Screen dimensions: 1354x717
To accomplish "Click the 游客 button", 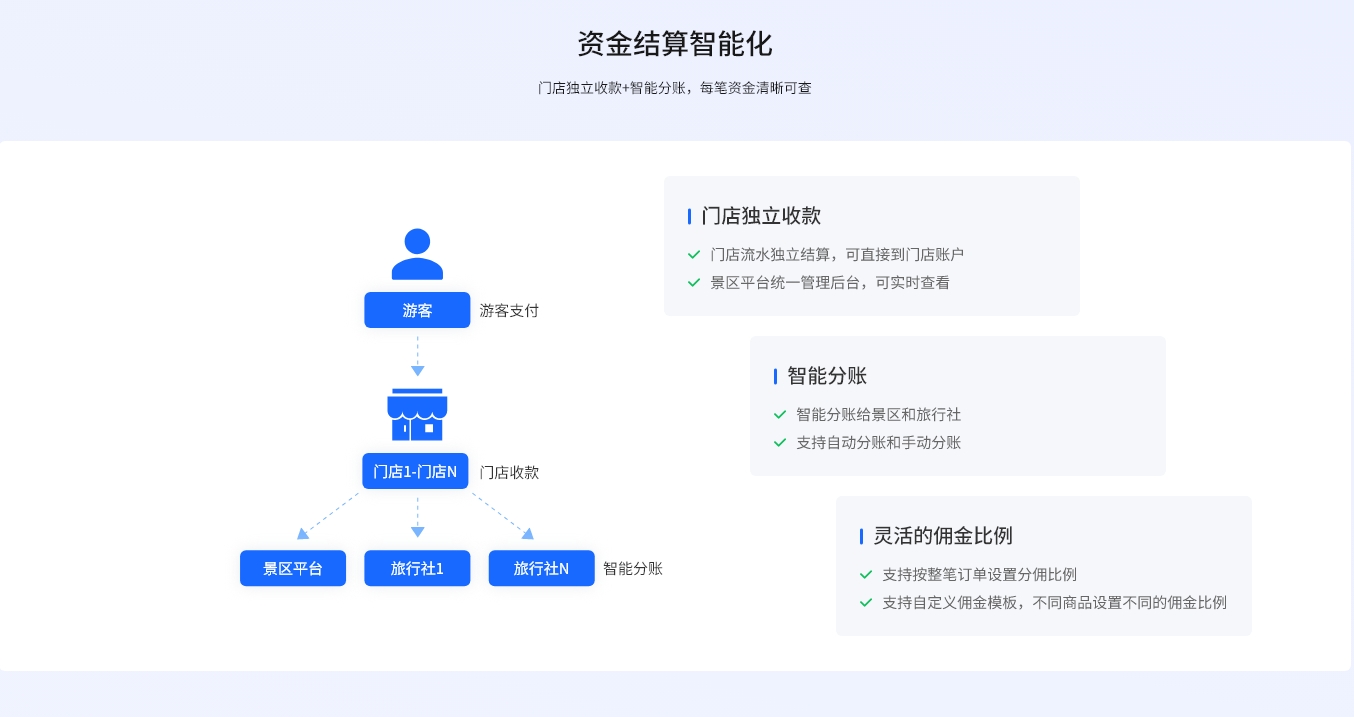I will [x=417, y=310].
